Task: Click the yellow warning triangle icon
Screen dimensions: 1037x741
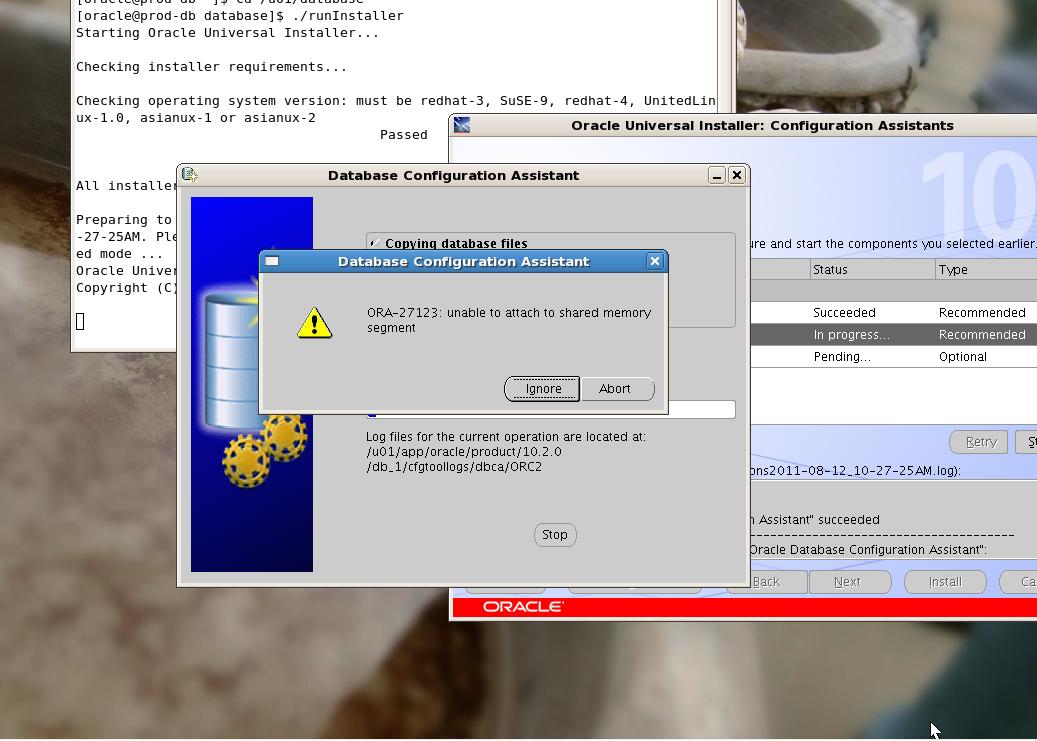Action: 314,323
